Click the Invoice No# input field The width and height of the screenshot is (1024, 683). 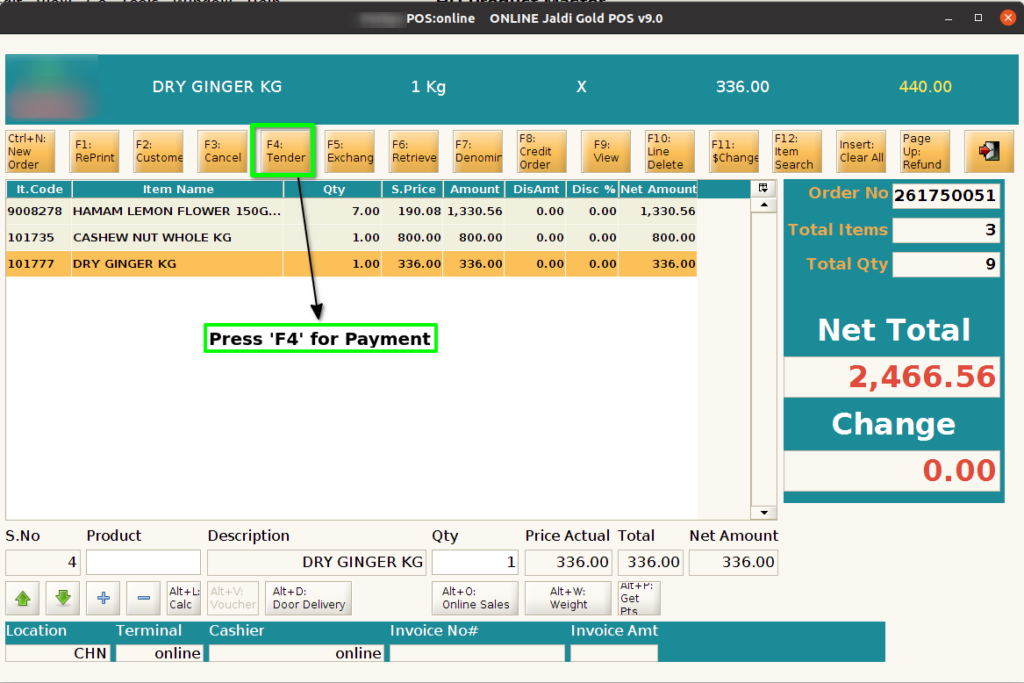[477, 653]
